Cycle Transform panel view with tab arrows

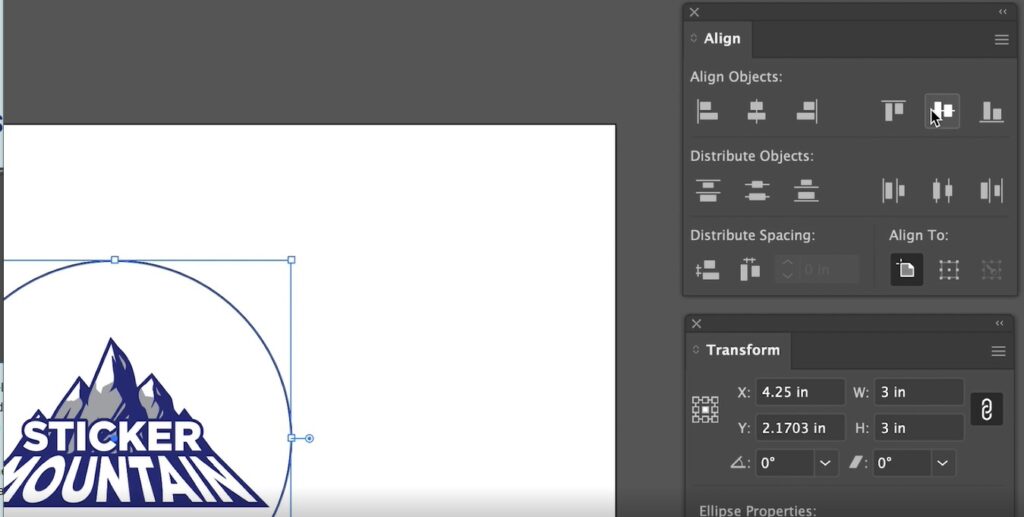pyautogui.click(x=696, y=350)
